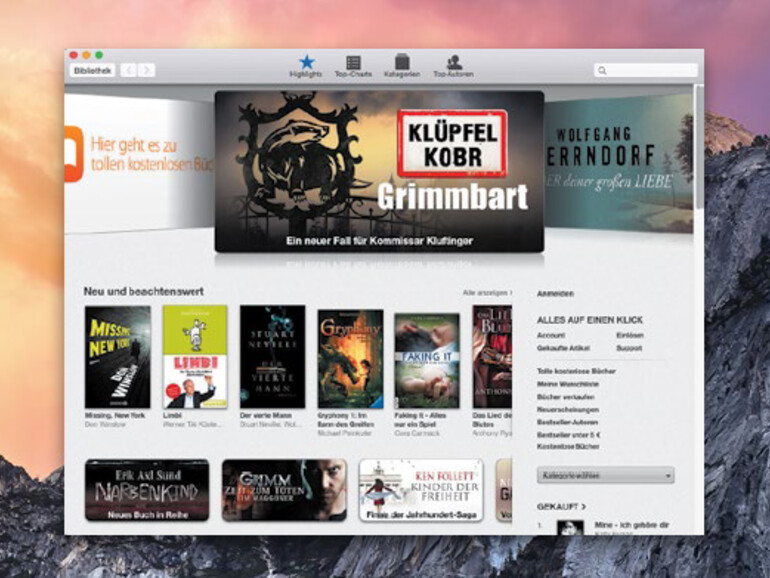Click the Gryphony 1 title text
Image resolution: width=770 pixels, height=578 pixels.
coord(345,420)
